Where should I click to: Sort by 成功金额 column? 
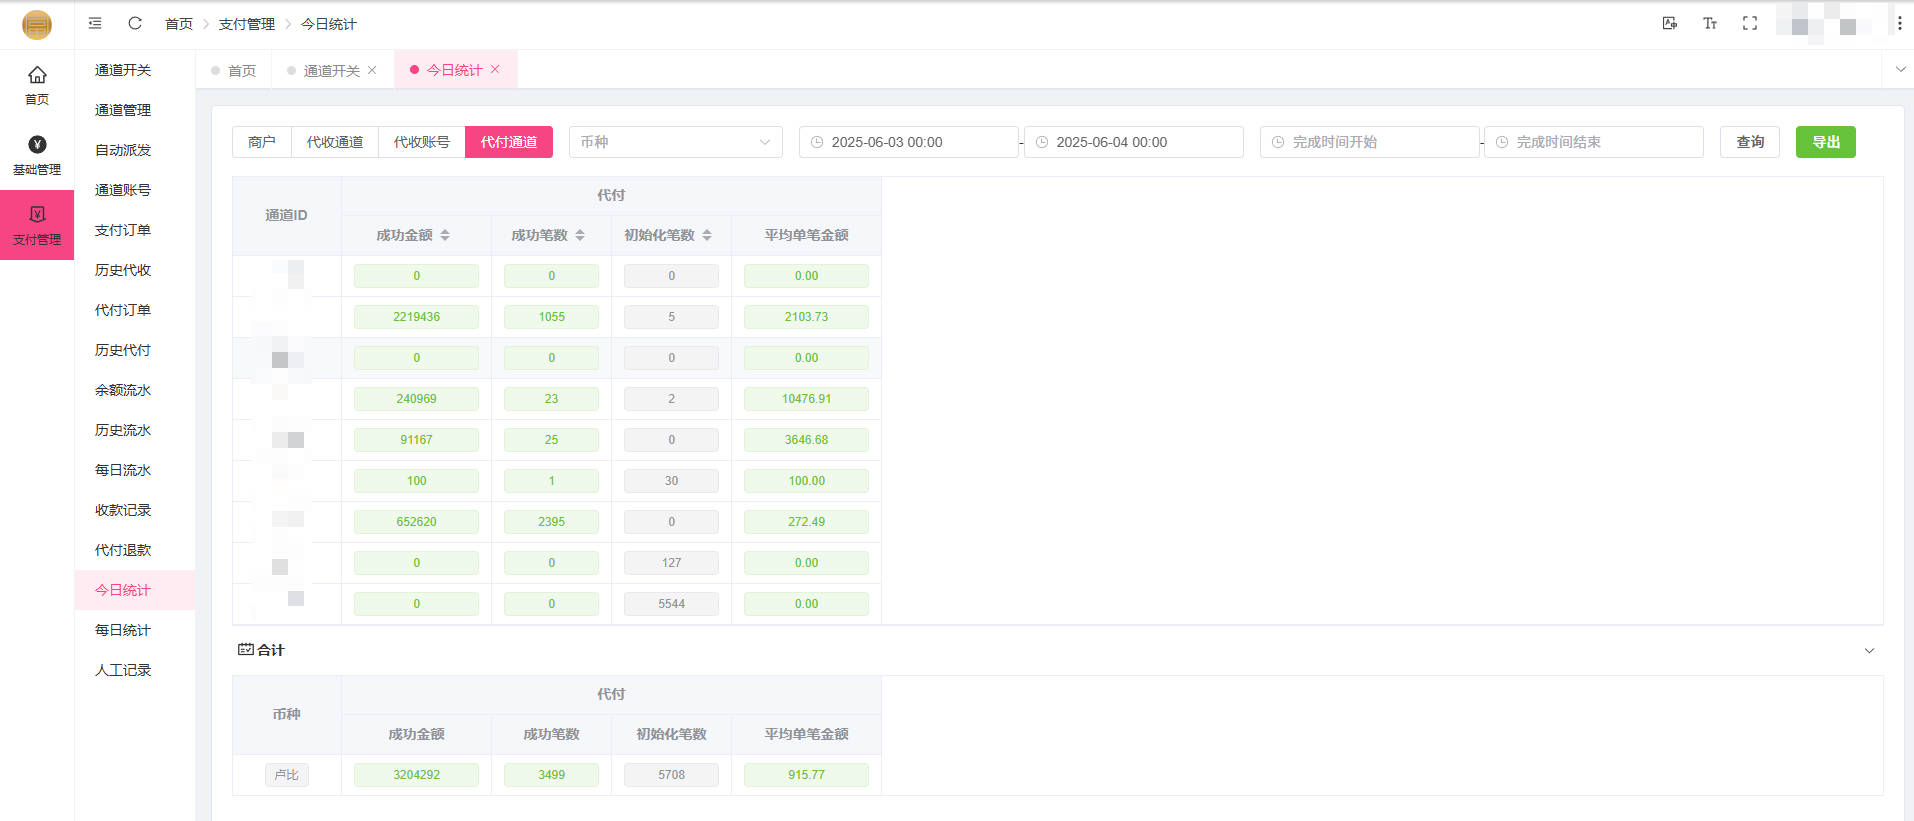click(445, 235)
